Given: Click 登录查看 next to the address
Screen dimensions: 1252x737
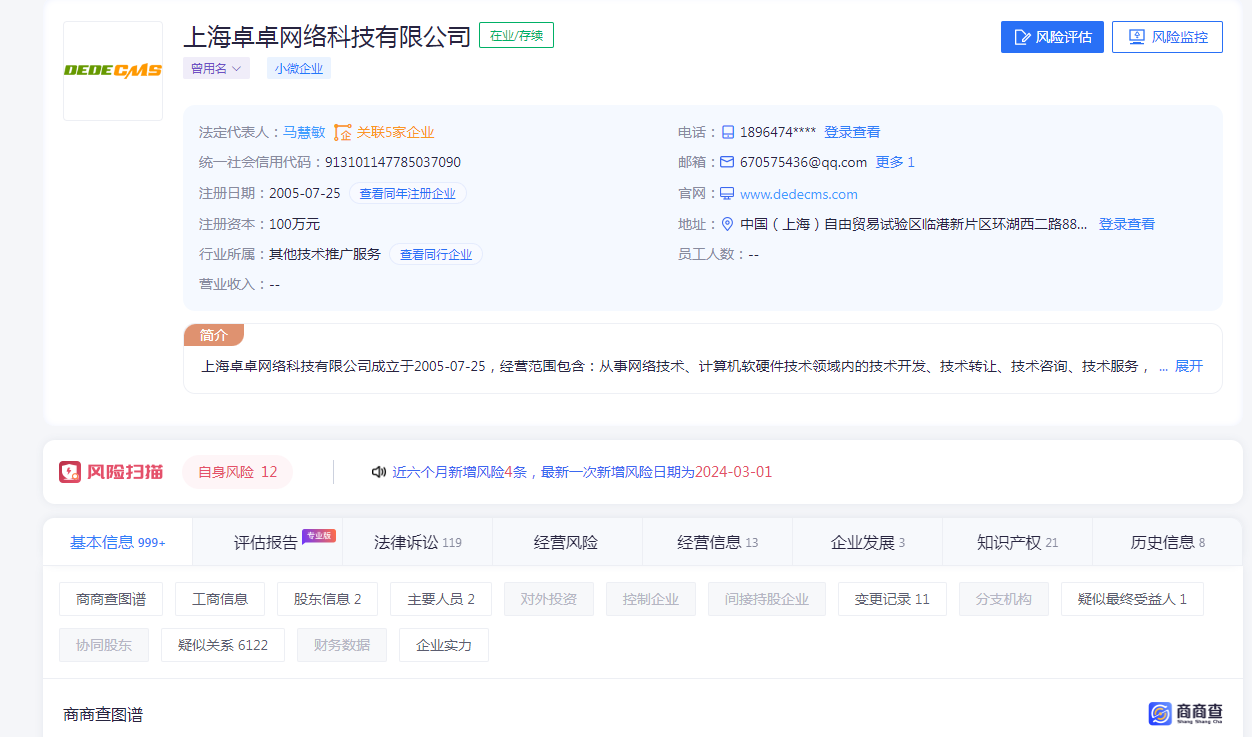Looking at the screenshot, I should click(x=1127, y=224).
